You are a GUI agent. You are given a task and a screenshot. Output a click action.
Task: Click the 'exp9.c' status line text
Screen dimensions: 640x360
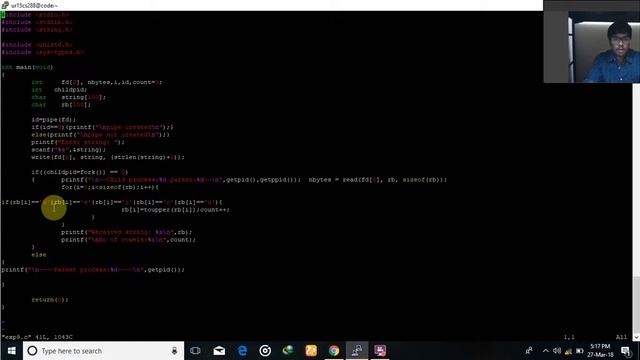37,337
